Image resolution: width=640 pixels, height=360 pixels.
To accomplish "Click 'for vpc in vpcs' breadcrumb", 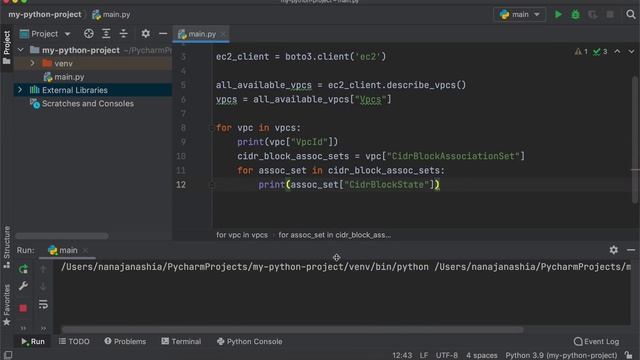I will pyautogui.click(x=242, y=235).
